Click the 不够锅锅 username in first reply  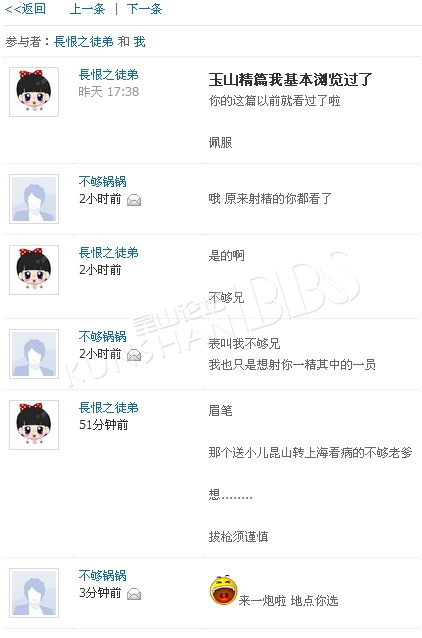click(x=103, y=181)
